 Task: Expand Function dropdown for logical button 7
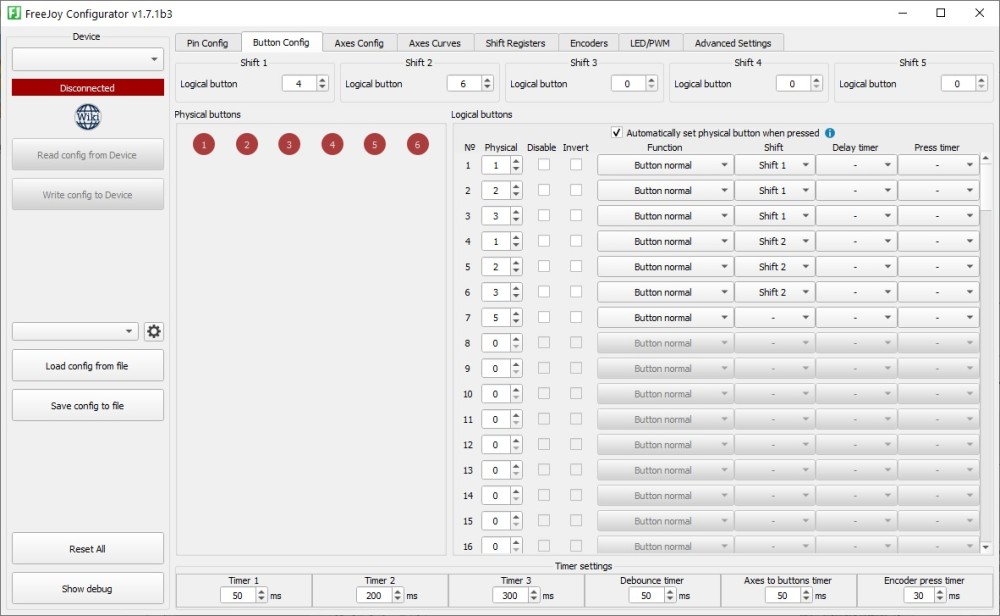664,318
